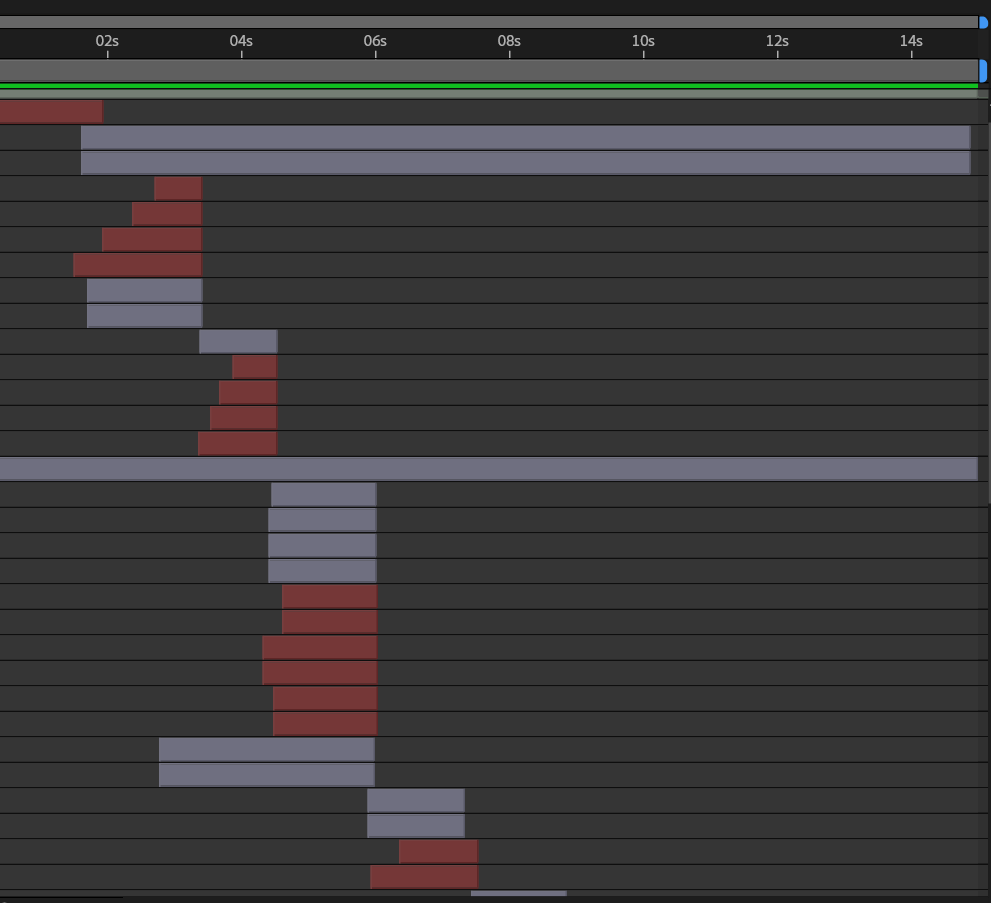Select the short gray bar directly under 04s
The width and height of the screenshot is (991, 903).
(238, 341)
